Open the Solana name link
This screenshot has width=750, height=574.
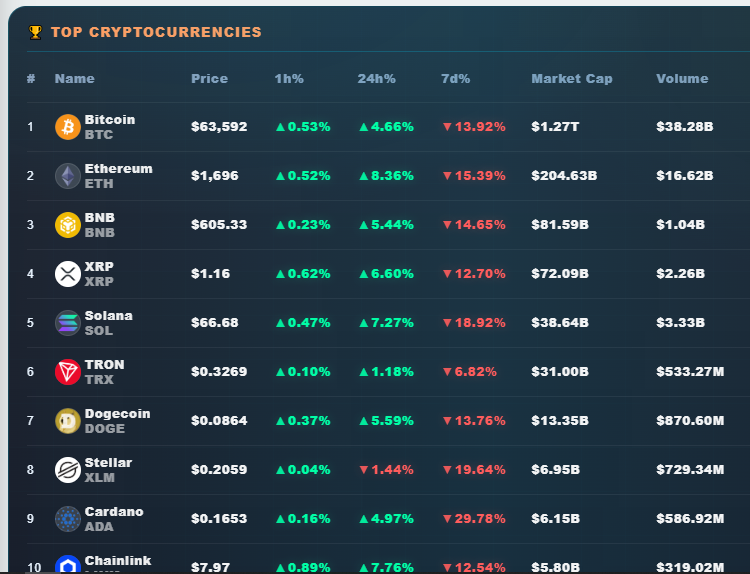[109, 316]
